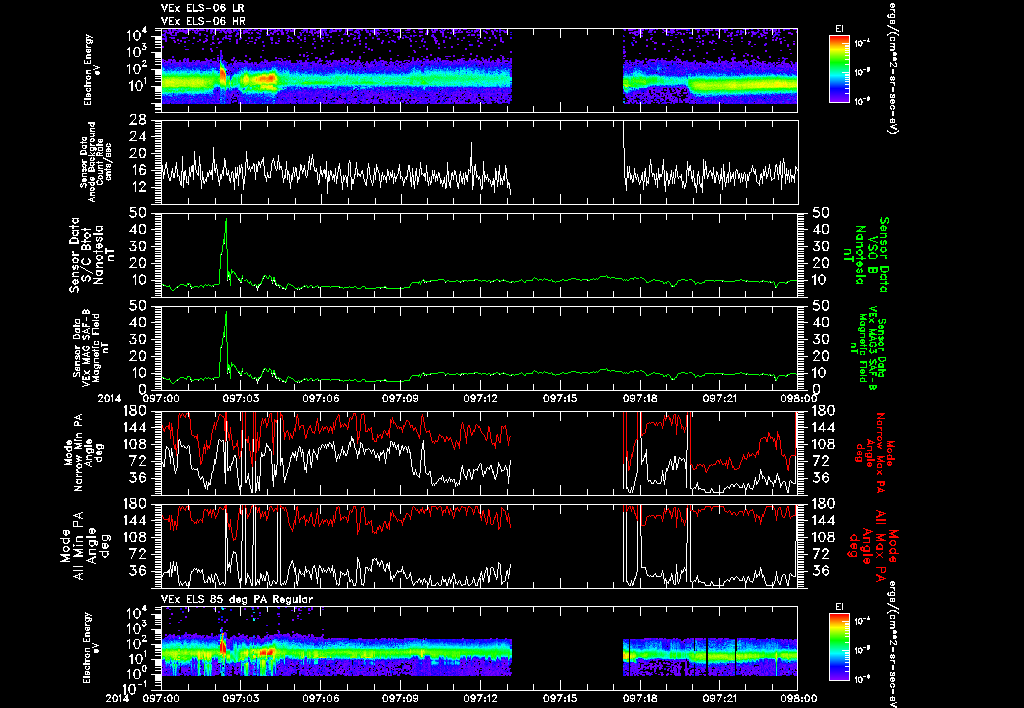Click the green 'VEx MAG3 SAF-B Magnetic Field' label
1024x708 pixels.
point(868,348)
